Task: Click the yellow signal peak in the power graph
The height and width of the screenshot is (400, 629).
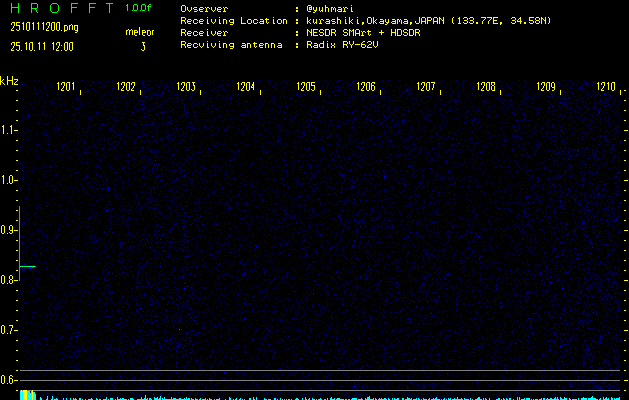Action: tap(26, 395)
